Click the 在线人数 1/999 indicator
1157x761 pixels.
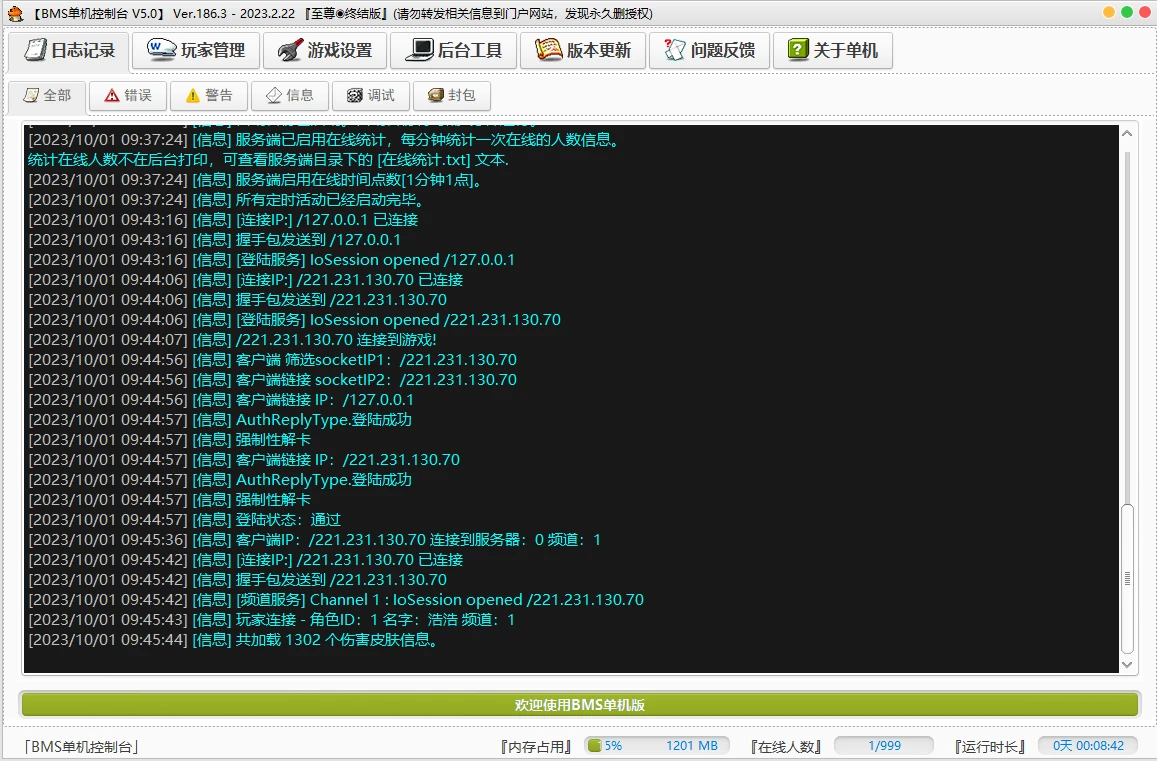pyautogui.click(x=883, y=746)
